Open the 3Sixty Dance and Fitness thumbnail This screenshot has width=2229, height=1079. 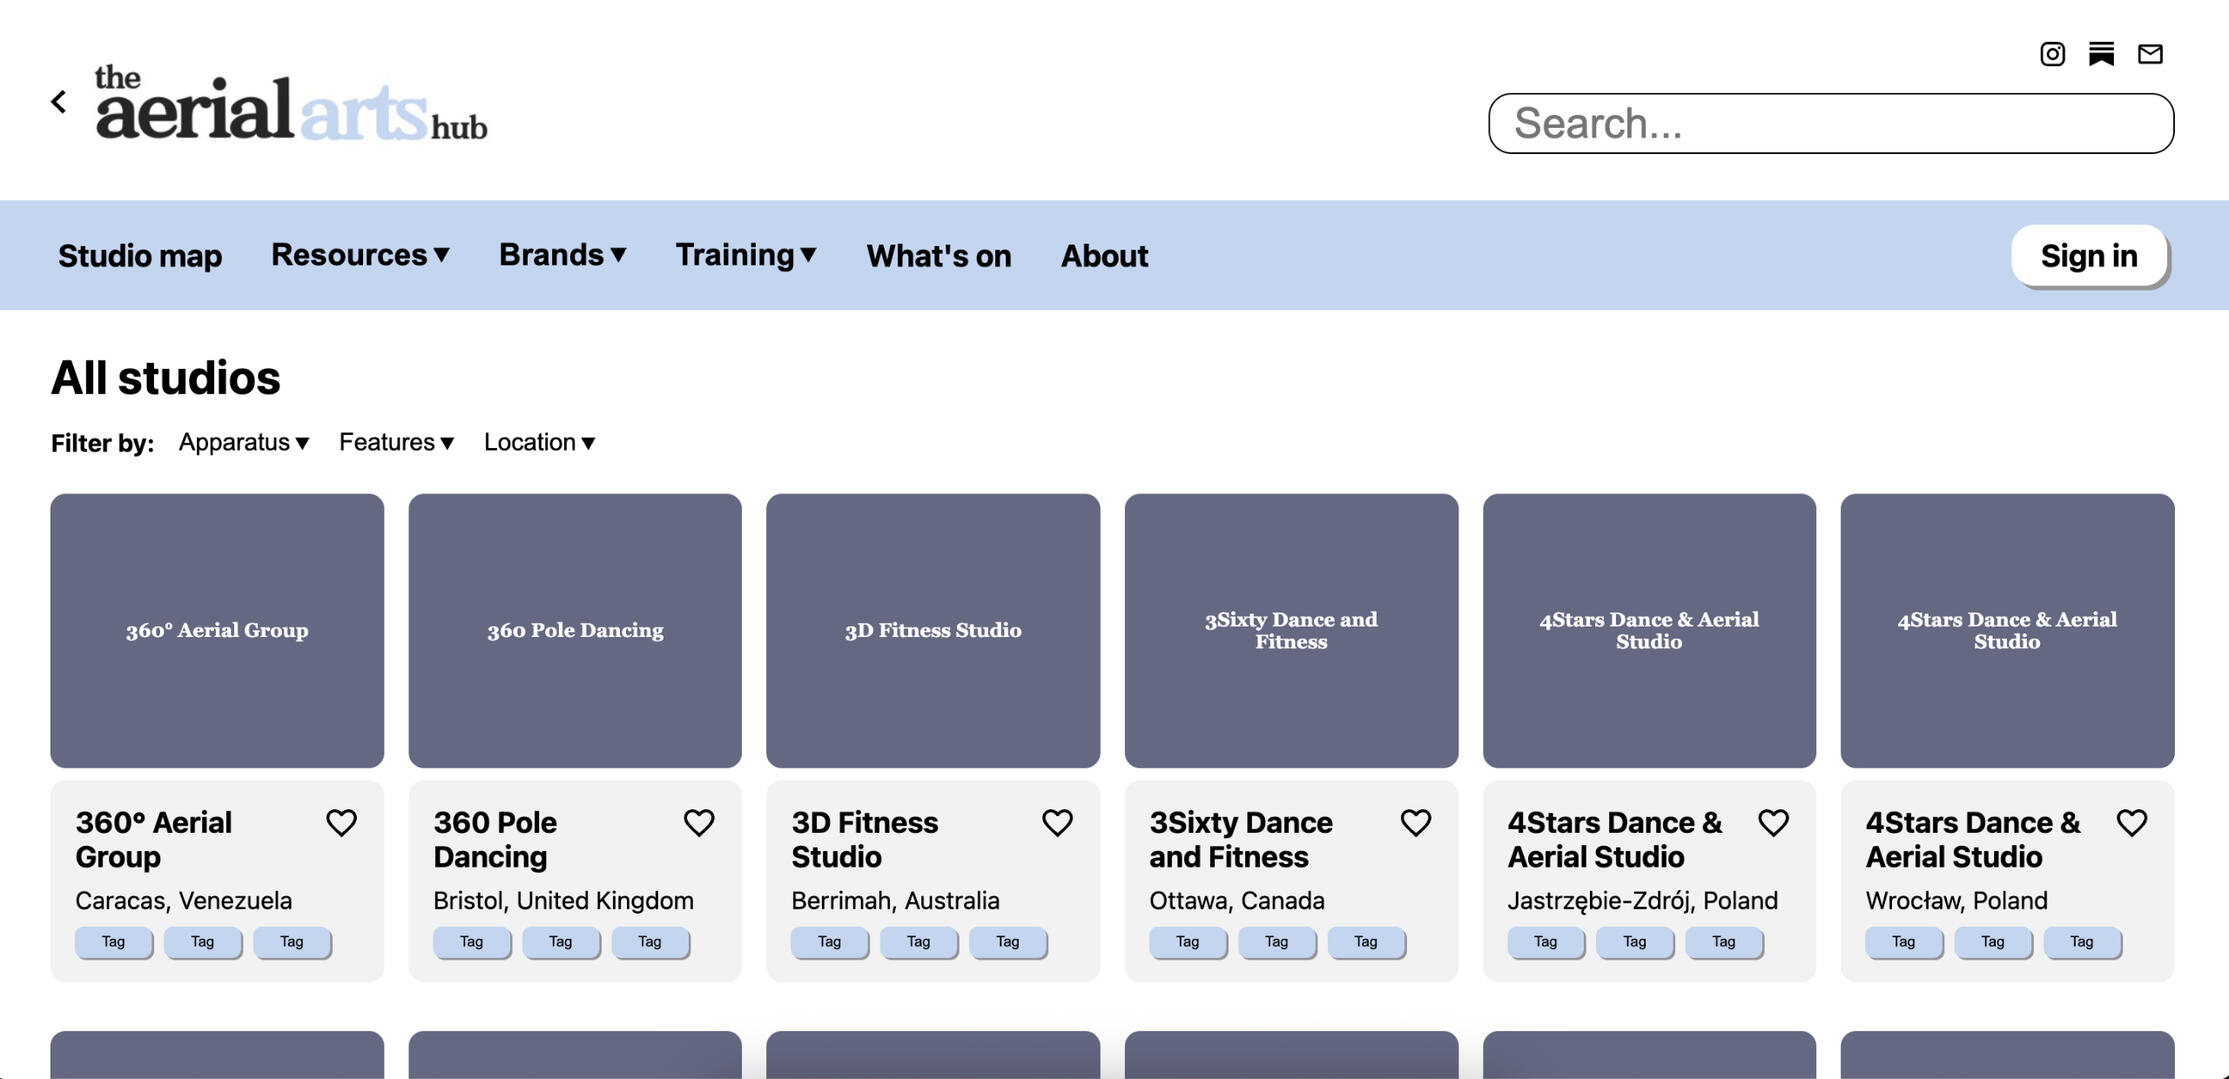coord(1291,630)
